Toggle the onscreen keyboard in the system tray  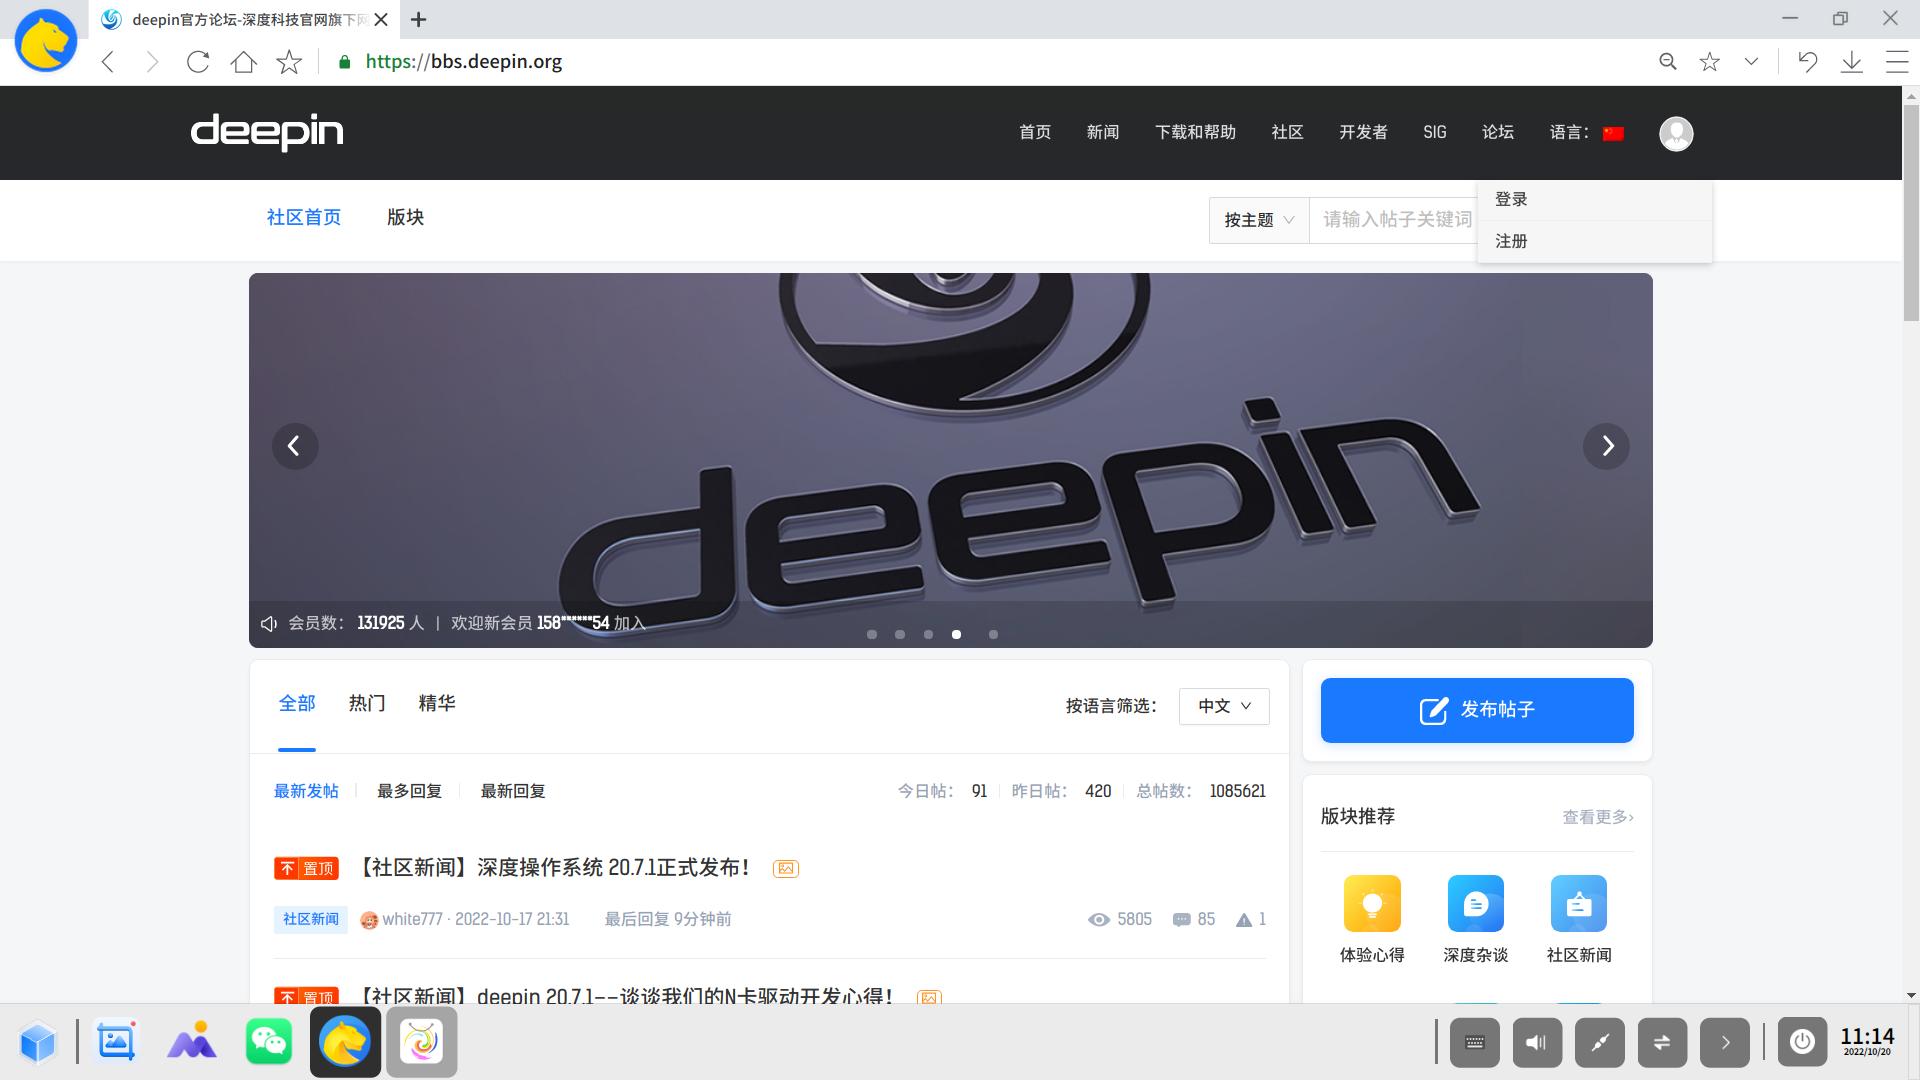point(1474,1042)
